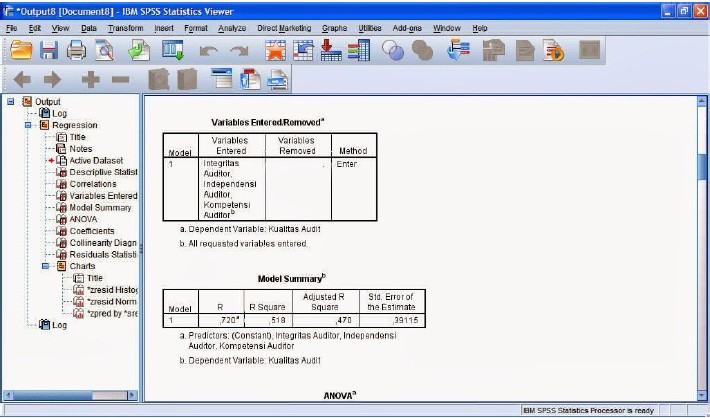Select Coefficients in the outline pane
Image resolution: width=710 pixels, height=418 pixels.
pos(91,231)
